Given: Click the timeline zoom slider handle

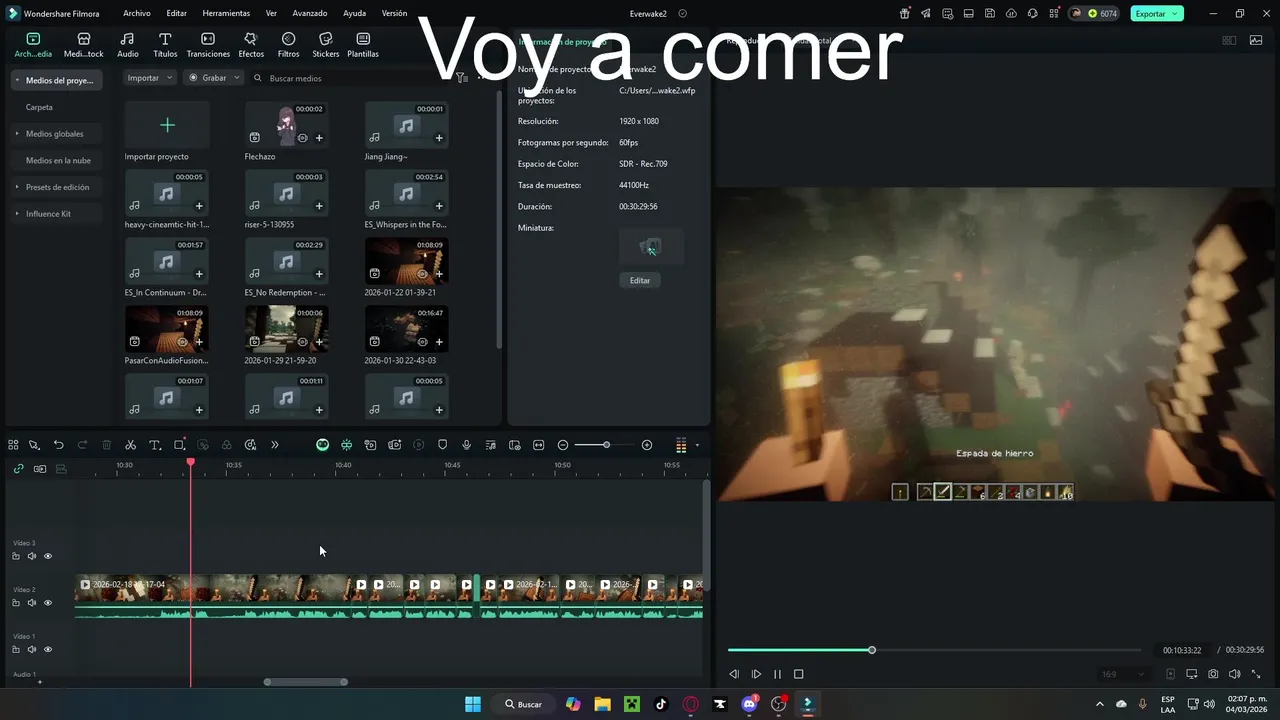Looking at the screenshot, I should tap(606, 445).
